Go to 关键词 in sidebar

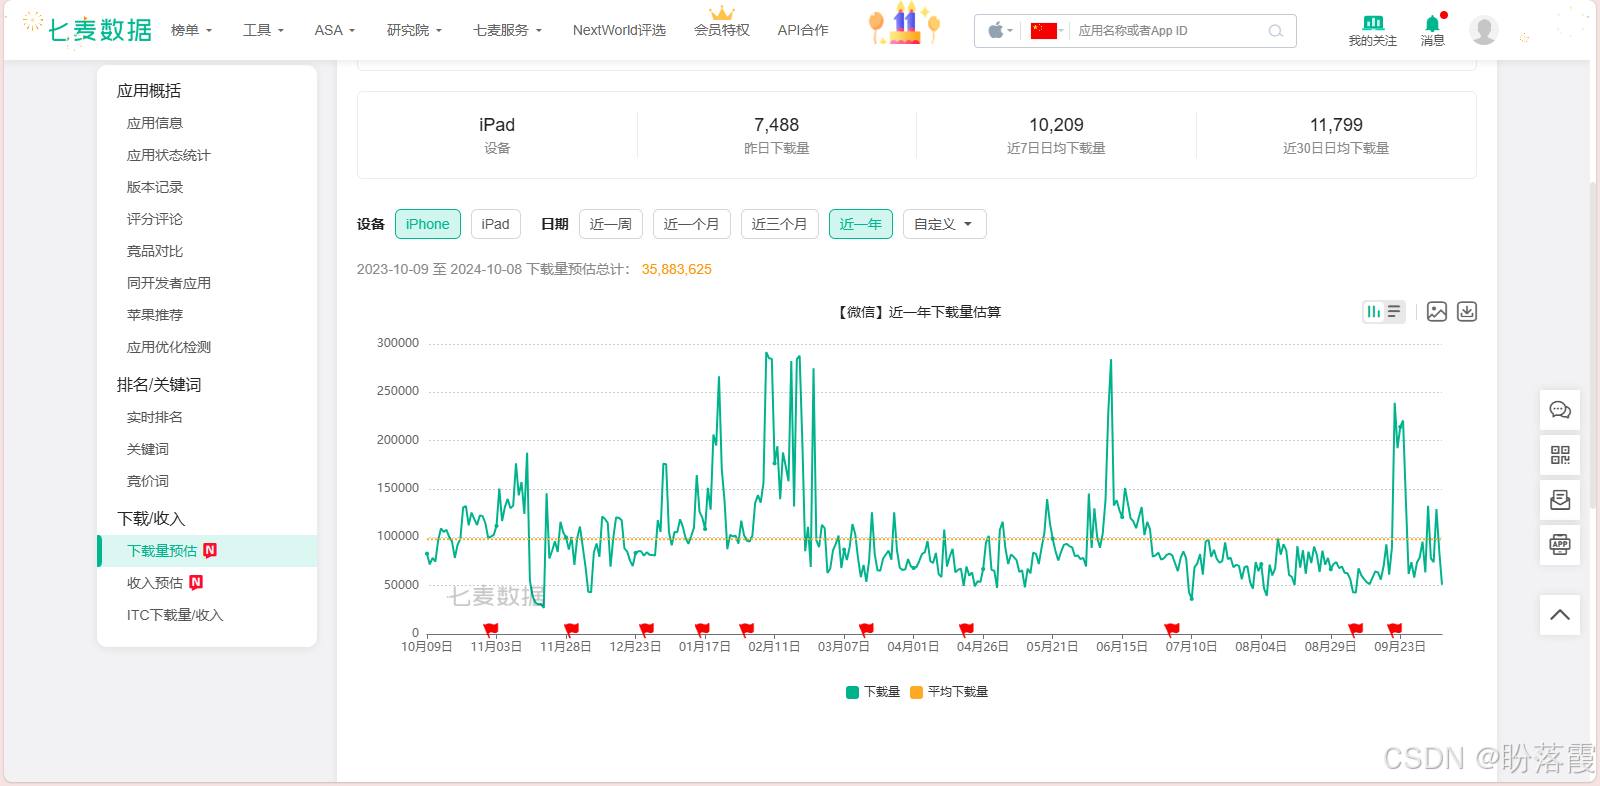pyautogui.click(x=148, y=449)
